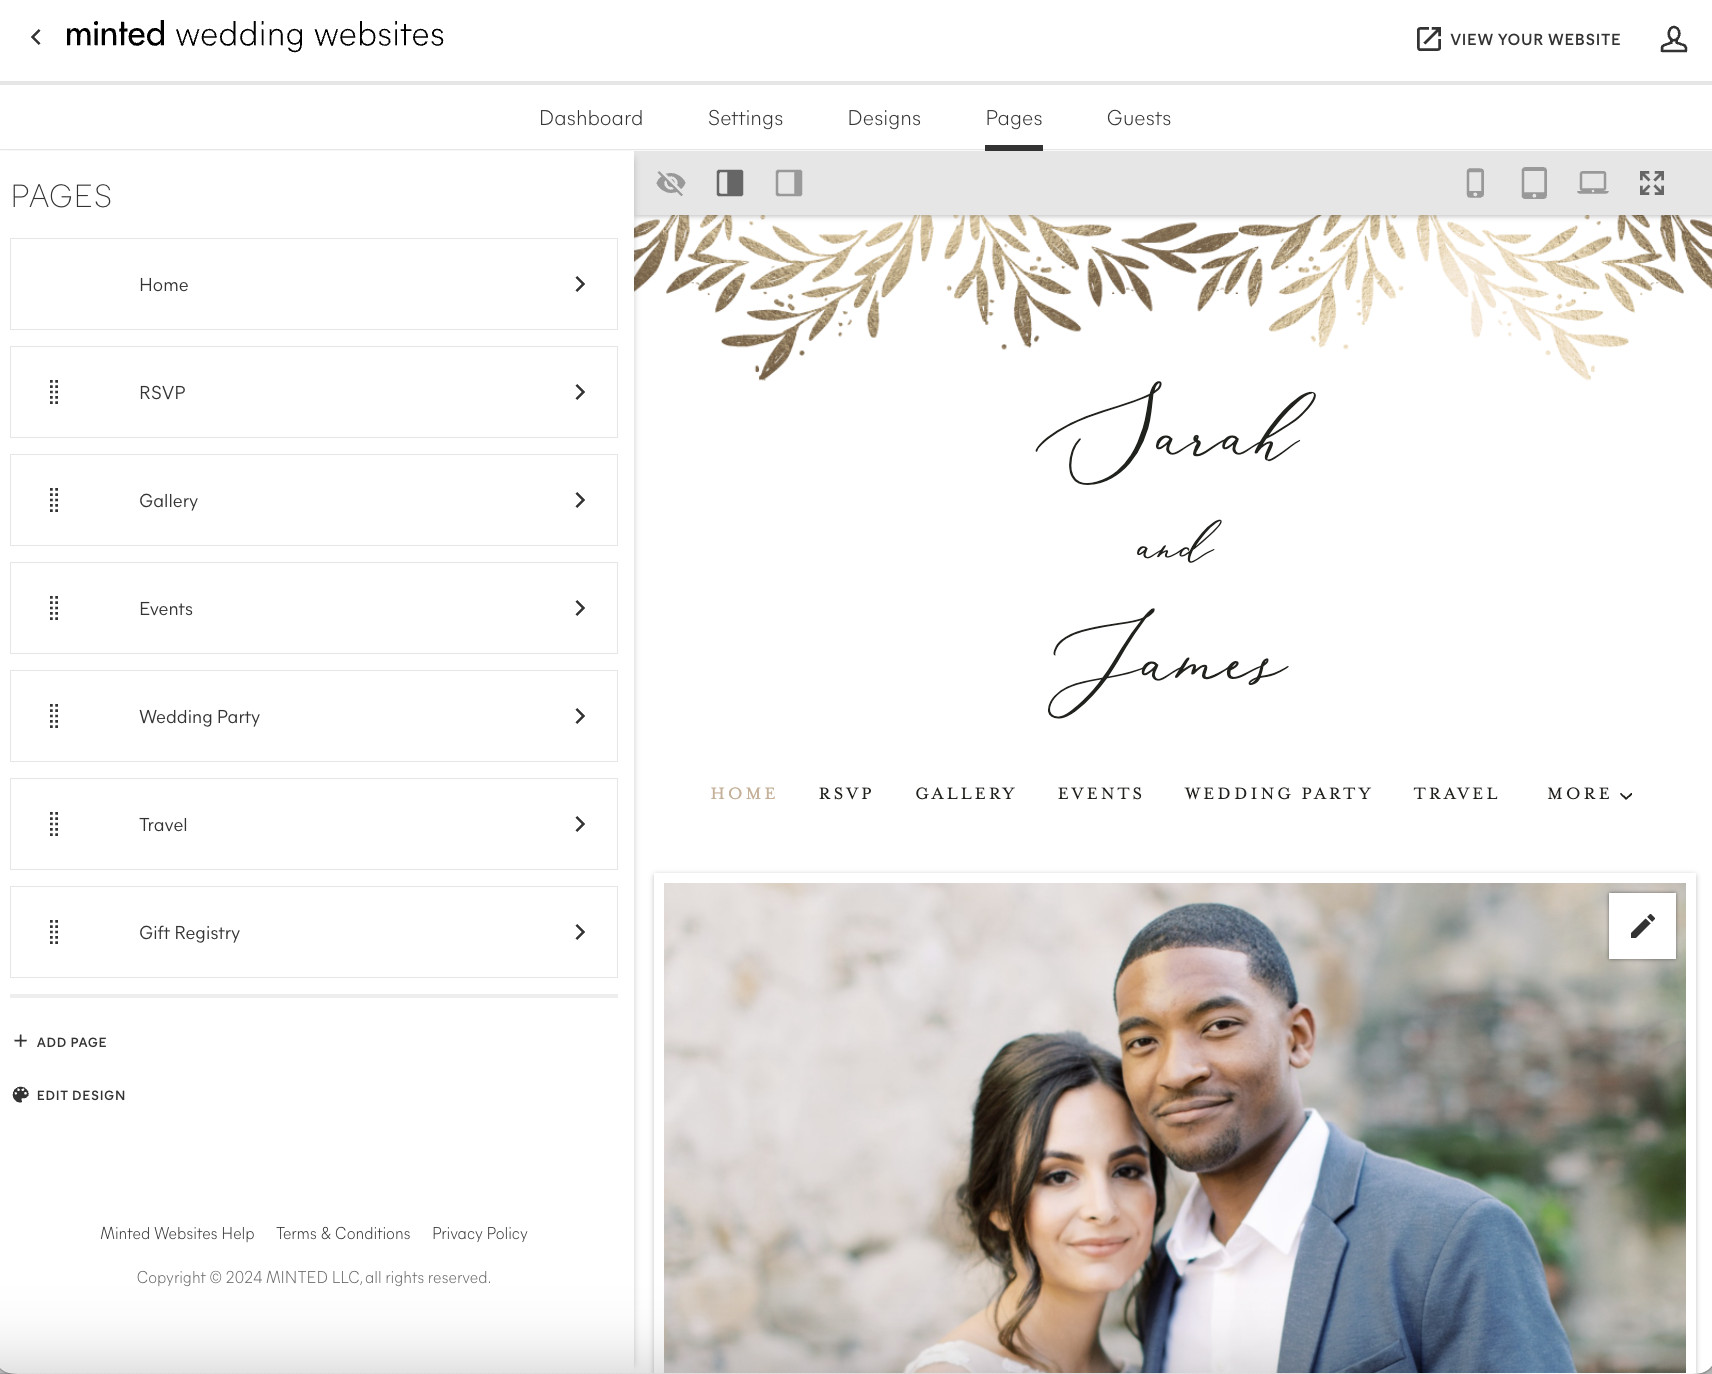Toggle the hide preview eye icon
The width and height of the screenshot is (1712, 1374).
pos(670,183)
